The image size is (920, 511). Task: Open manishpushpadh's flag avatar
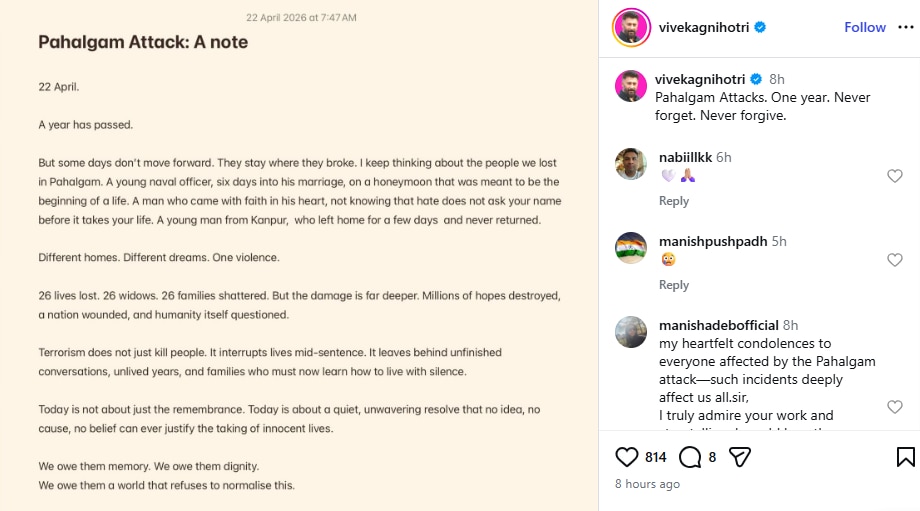pyautogui.click(x=630, y=248)
